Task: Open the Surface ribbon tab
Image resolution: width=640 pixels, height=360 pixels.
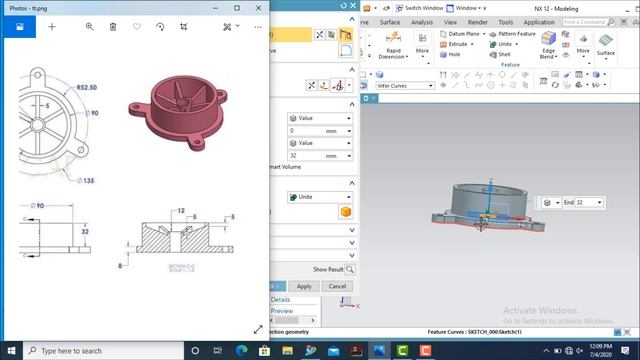Action: 390,22
